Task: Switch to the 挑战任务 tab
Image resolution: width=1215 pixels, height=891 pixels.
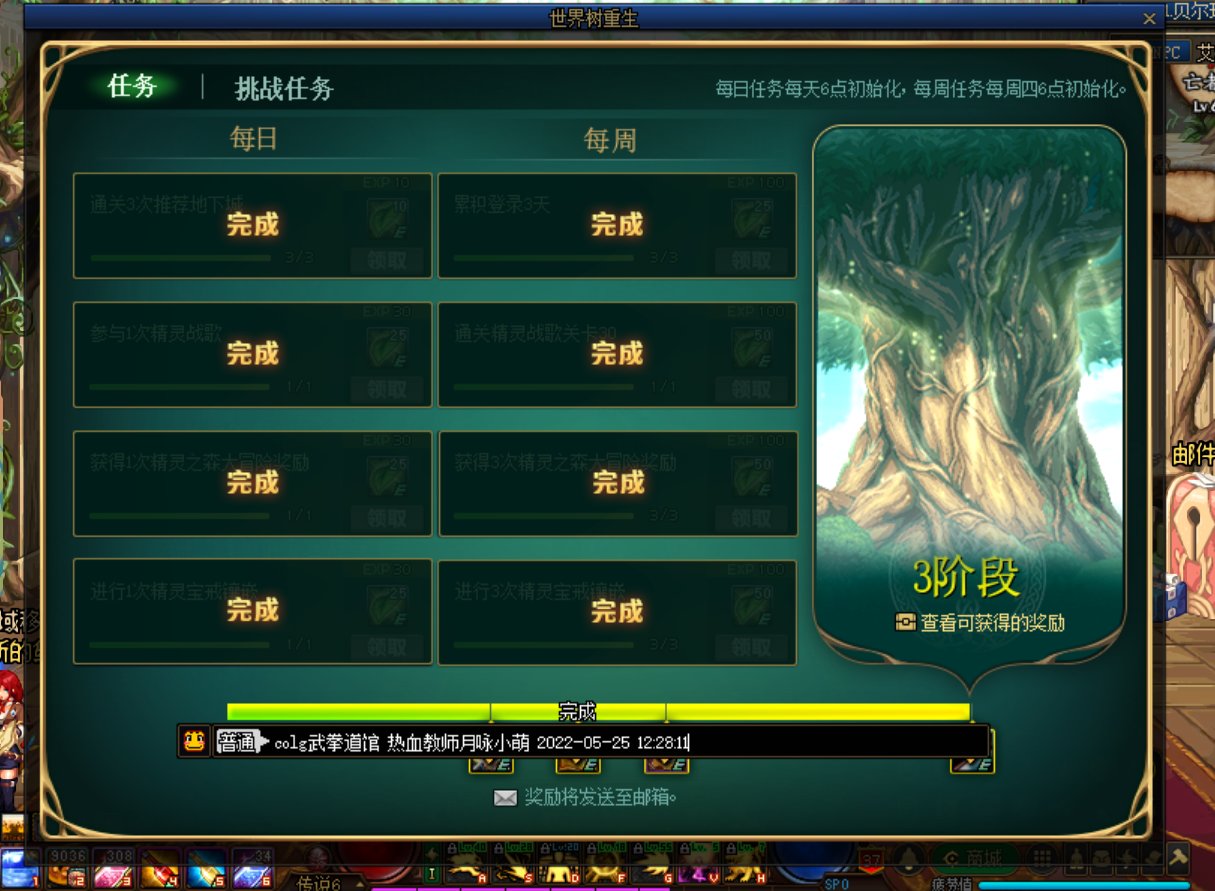Action: [x=284, y=89]
